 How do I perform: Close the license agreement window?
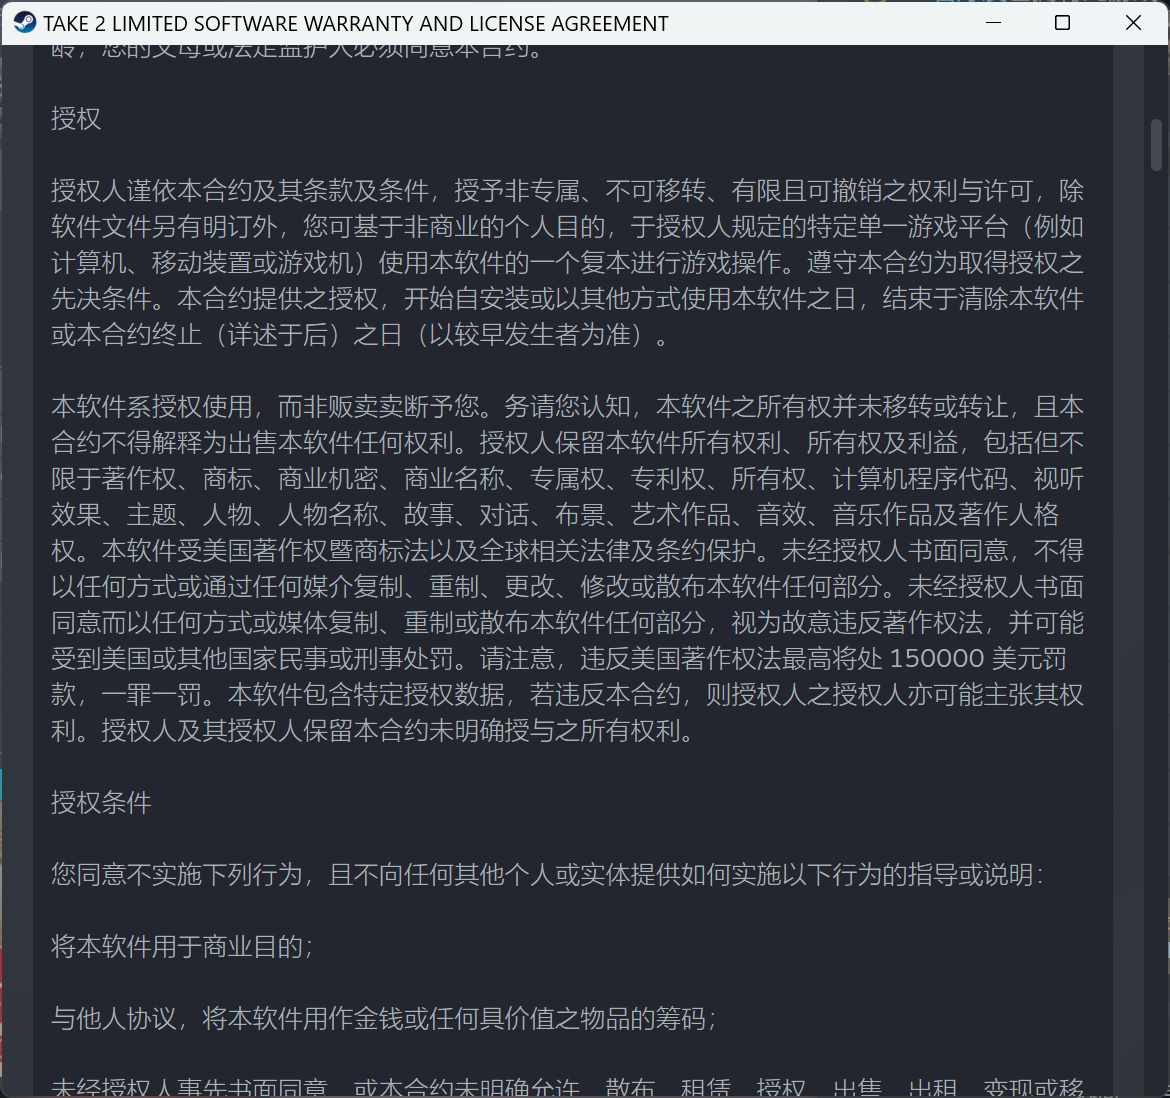coord(1133,23)
